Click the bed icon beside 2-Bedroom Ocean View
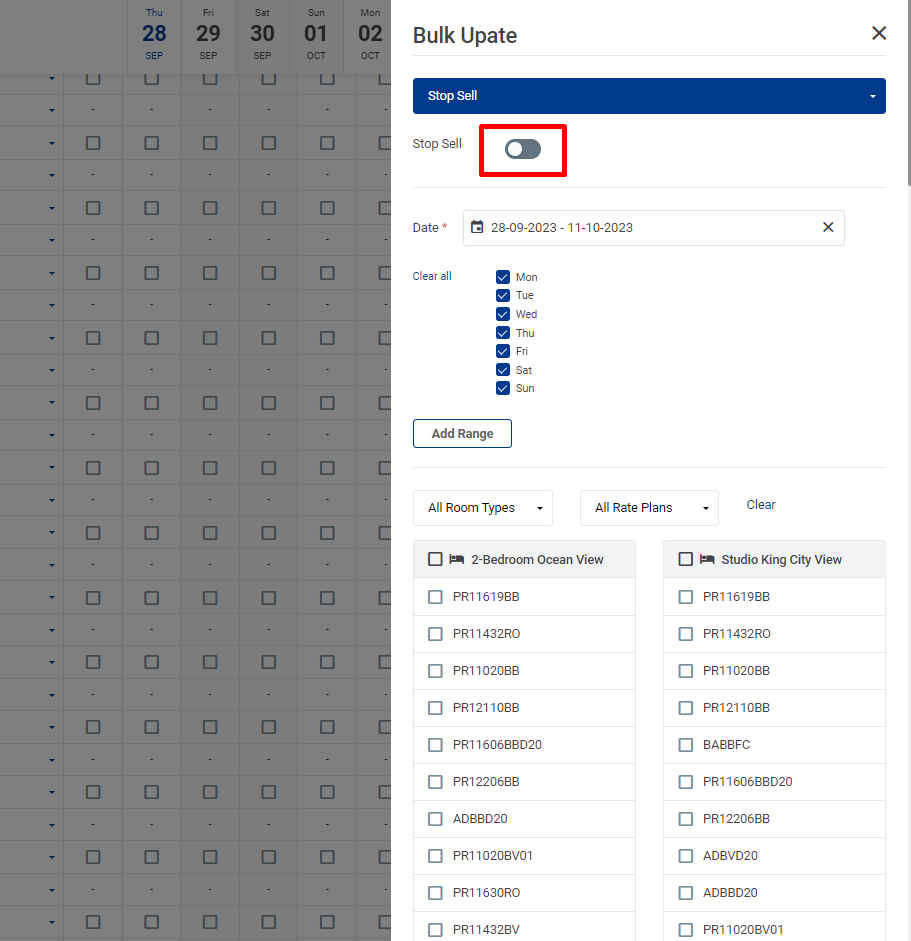The height and width of the screenshot is (941, 911). point(457,560)
